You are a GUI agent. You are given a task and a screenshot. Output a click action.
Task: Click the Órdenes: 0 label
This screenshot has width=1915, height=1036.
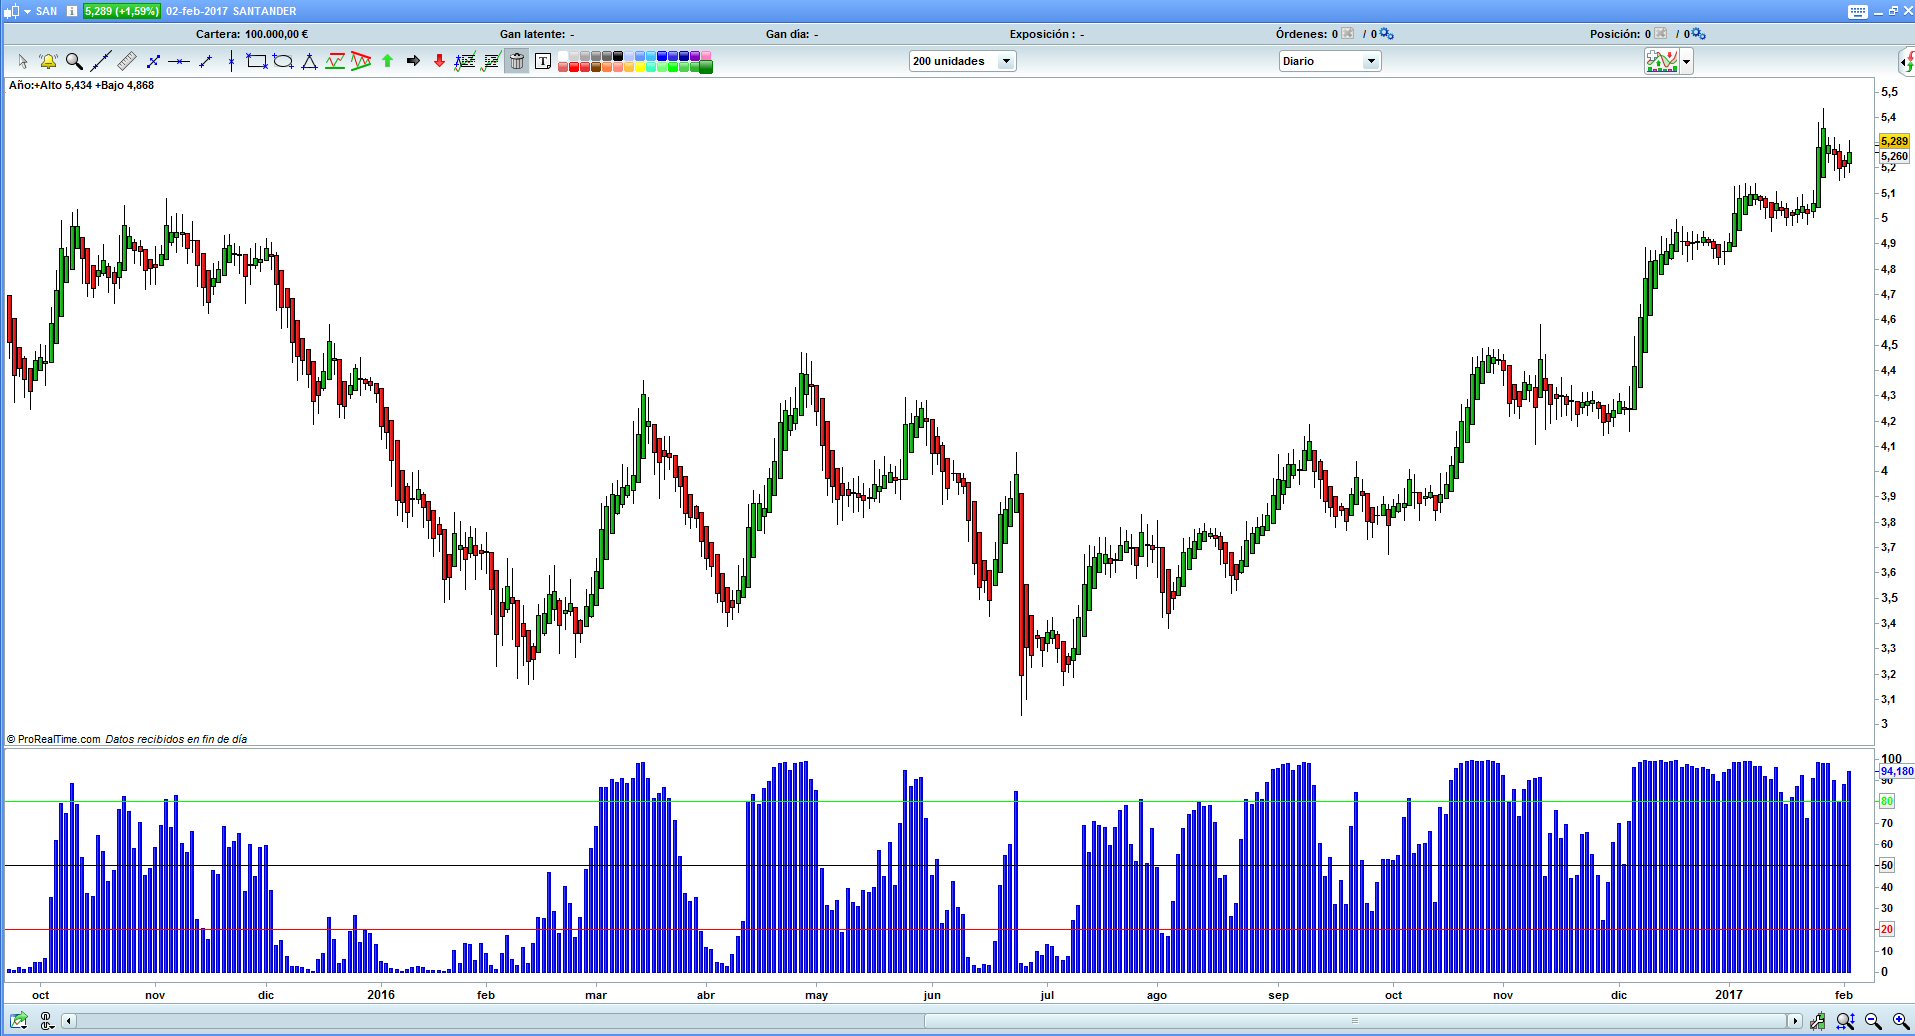click(x=1307, y=34)
